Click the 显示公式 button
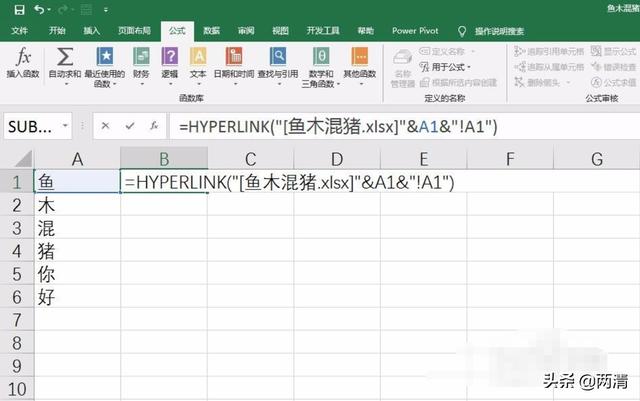Screen dimensions: 640x401 [x=614, y=51]
